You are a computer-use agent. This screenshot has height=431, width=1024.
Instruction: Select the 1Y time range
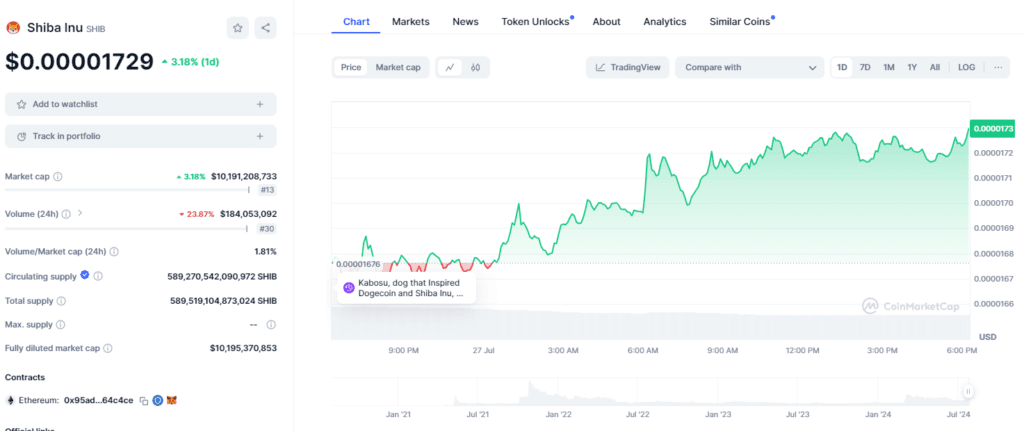[912, 67]
